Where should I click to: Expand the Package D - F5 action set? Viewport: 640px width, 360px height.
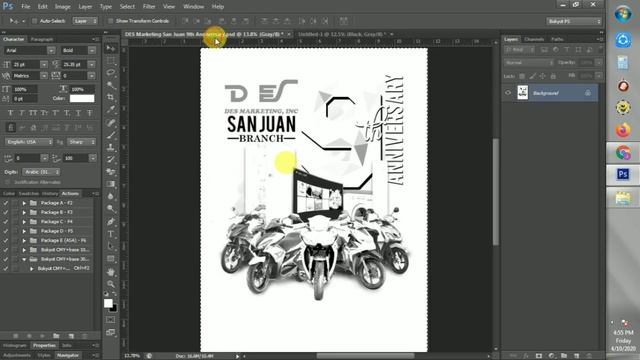(x=24, y=231)
